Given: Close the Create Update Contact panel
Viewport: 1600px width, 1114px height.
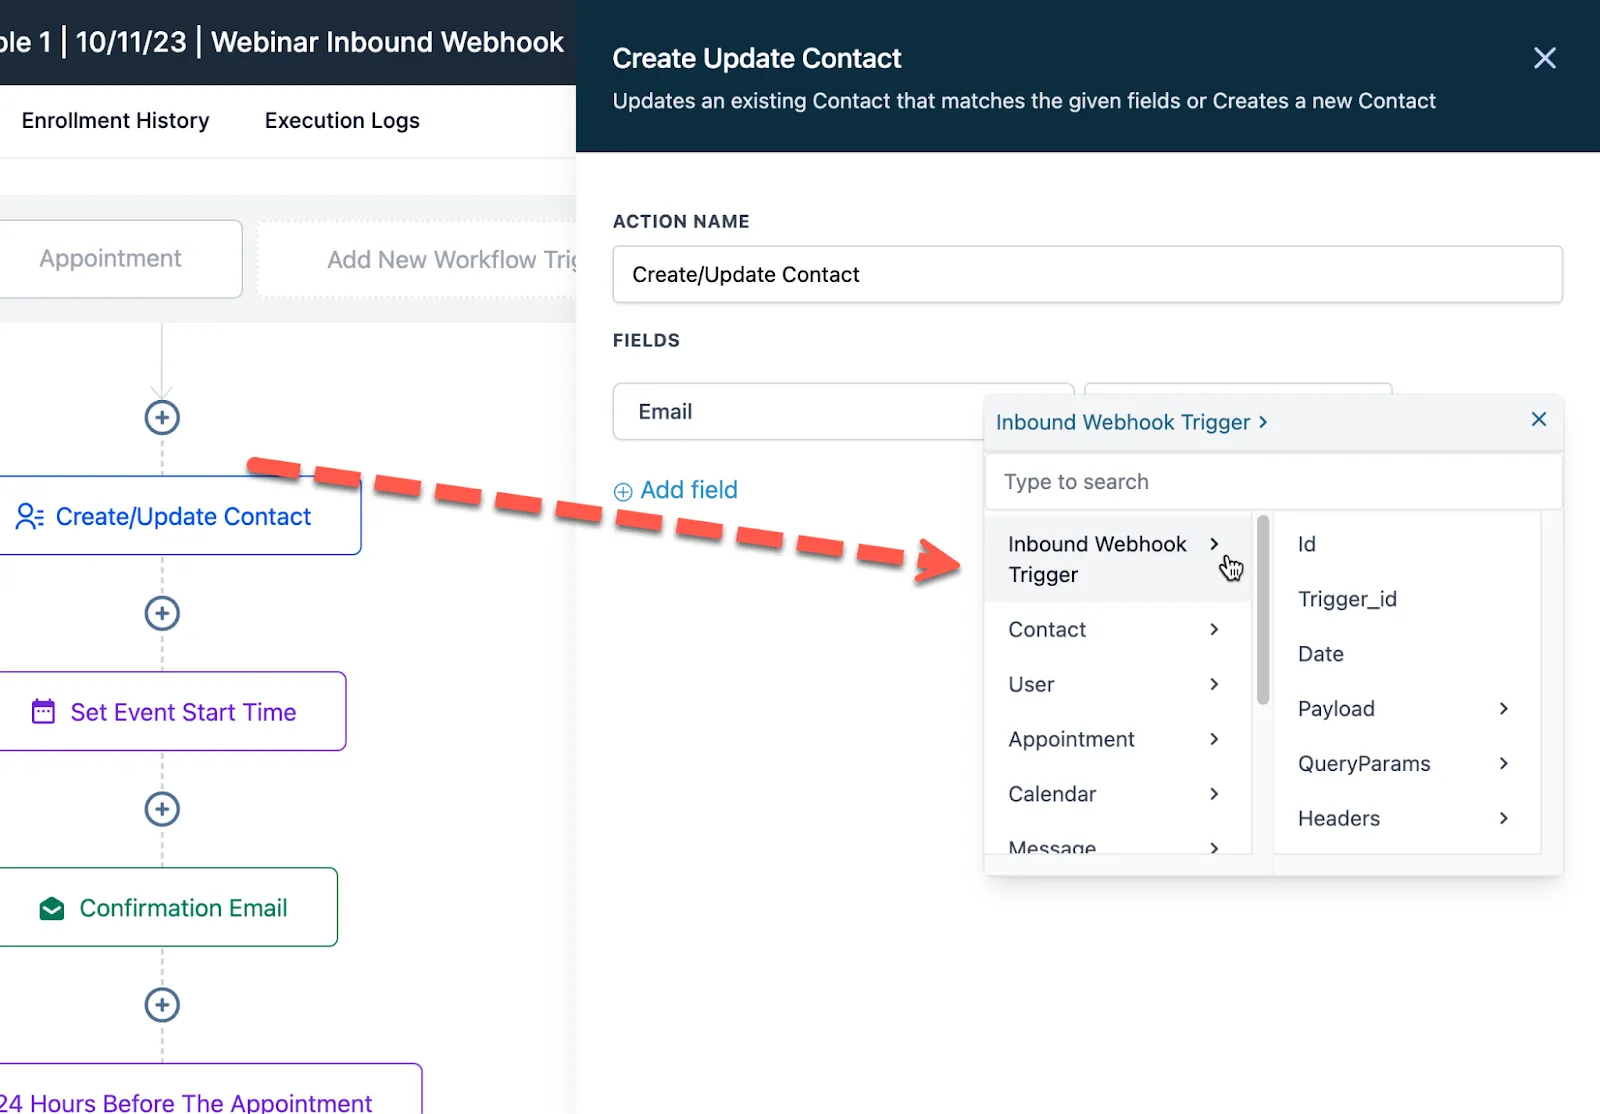Looking at the screenshot, I should pyautogui.click(x=1545, y=58).
